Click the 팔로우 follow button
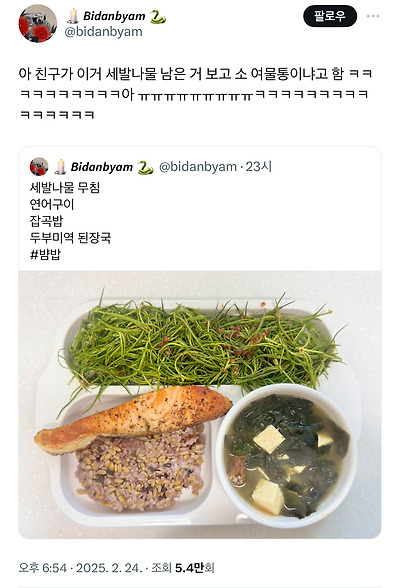Screen dimensions: 400x588 330,16
